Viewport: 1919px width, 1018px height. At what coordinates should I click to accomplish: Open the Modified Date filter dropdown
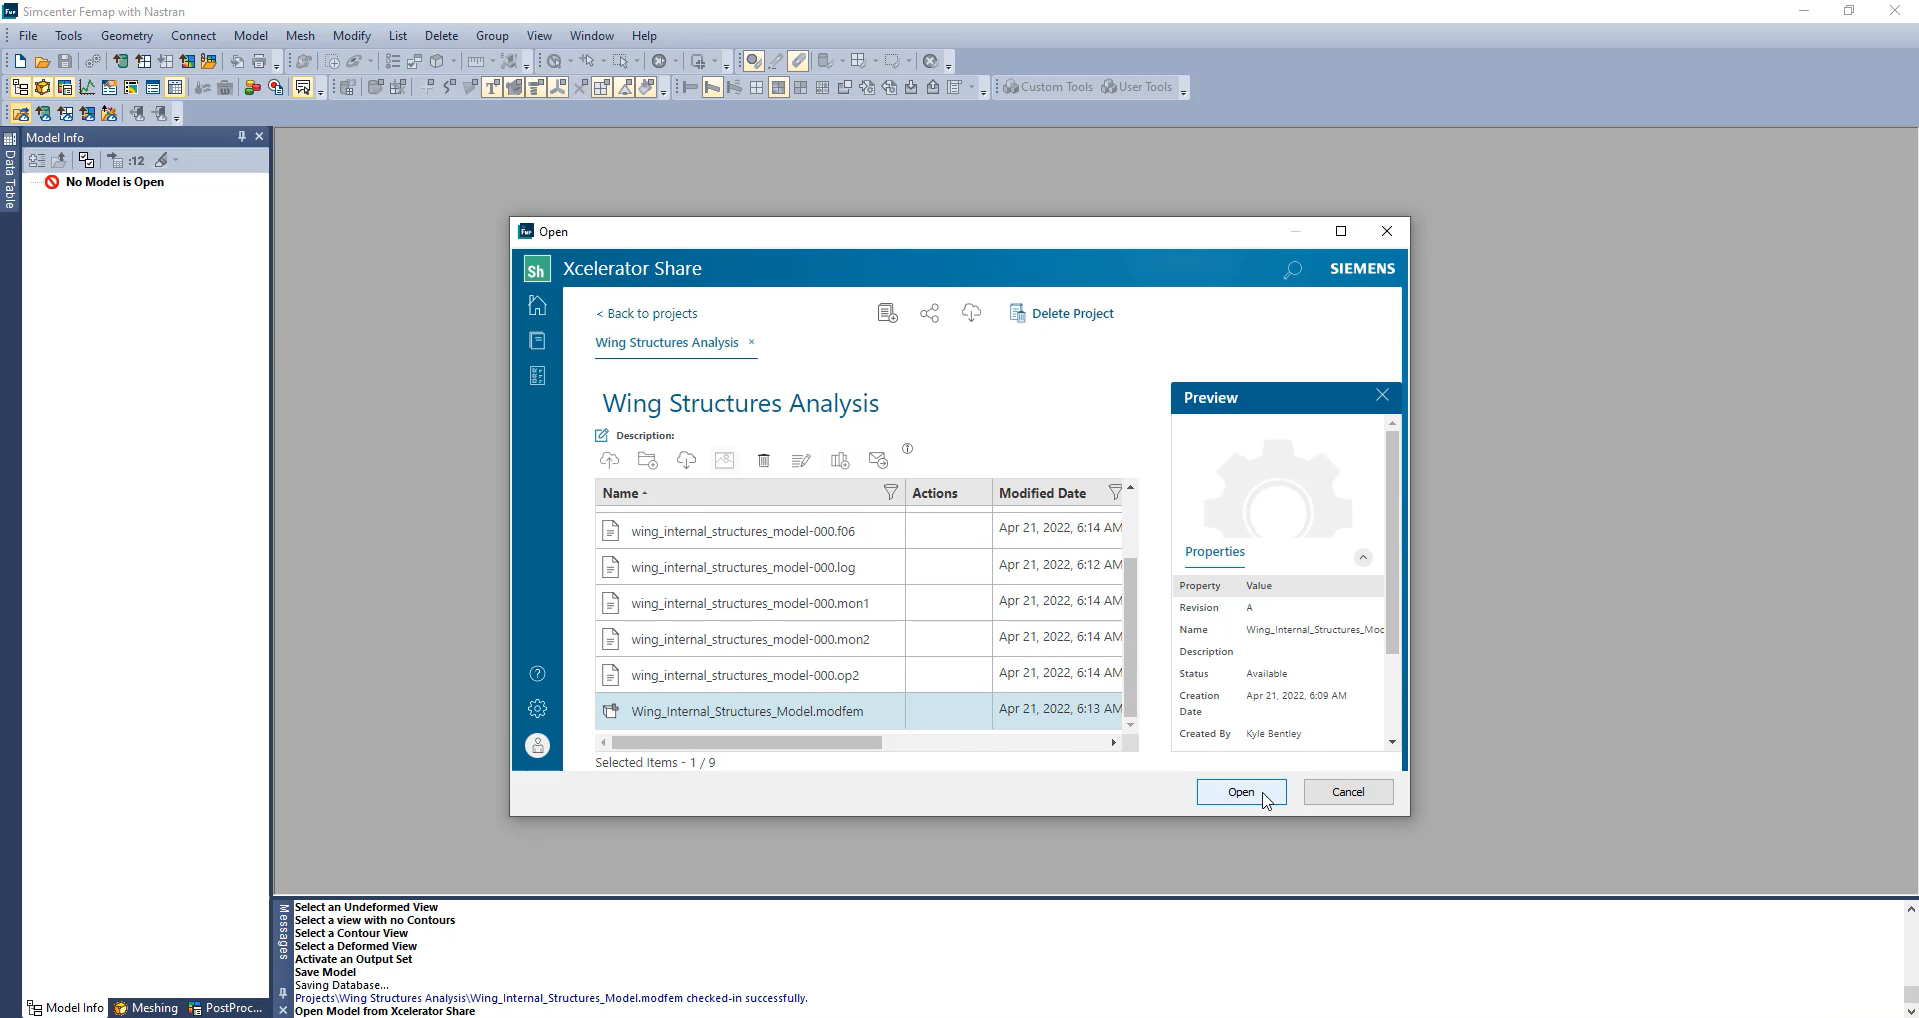(x=1114, y=492)
